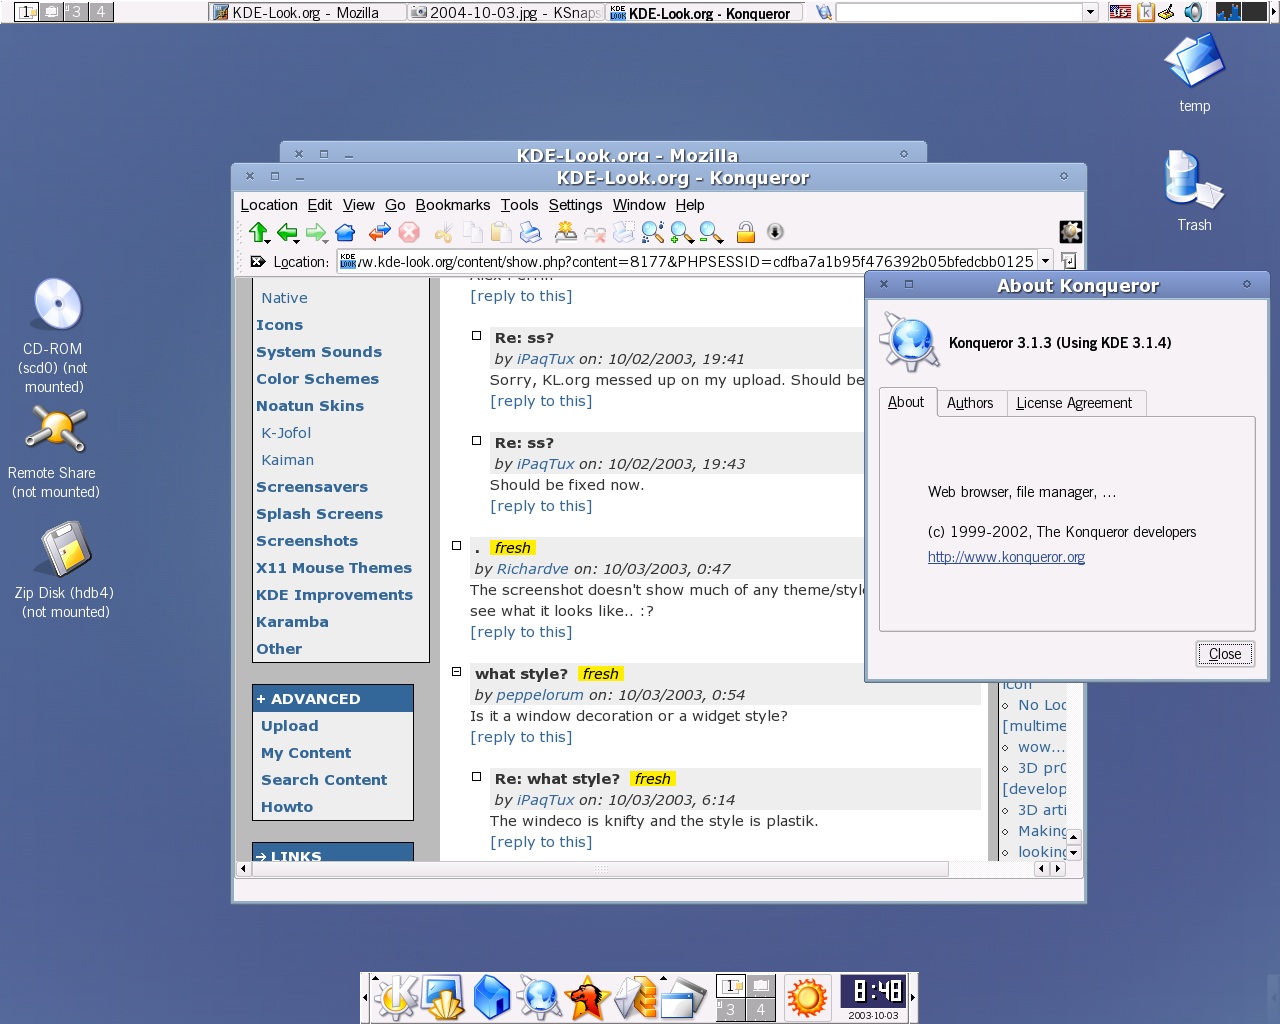
Task: Click the animated gear logo in Konqueror
Action: pyautogui.click(x=1070, y=232)
